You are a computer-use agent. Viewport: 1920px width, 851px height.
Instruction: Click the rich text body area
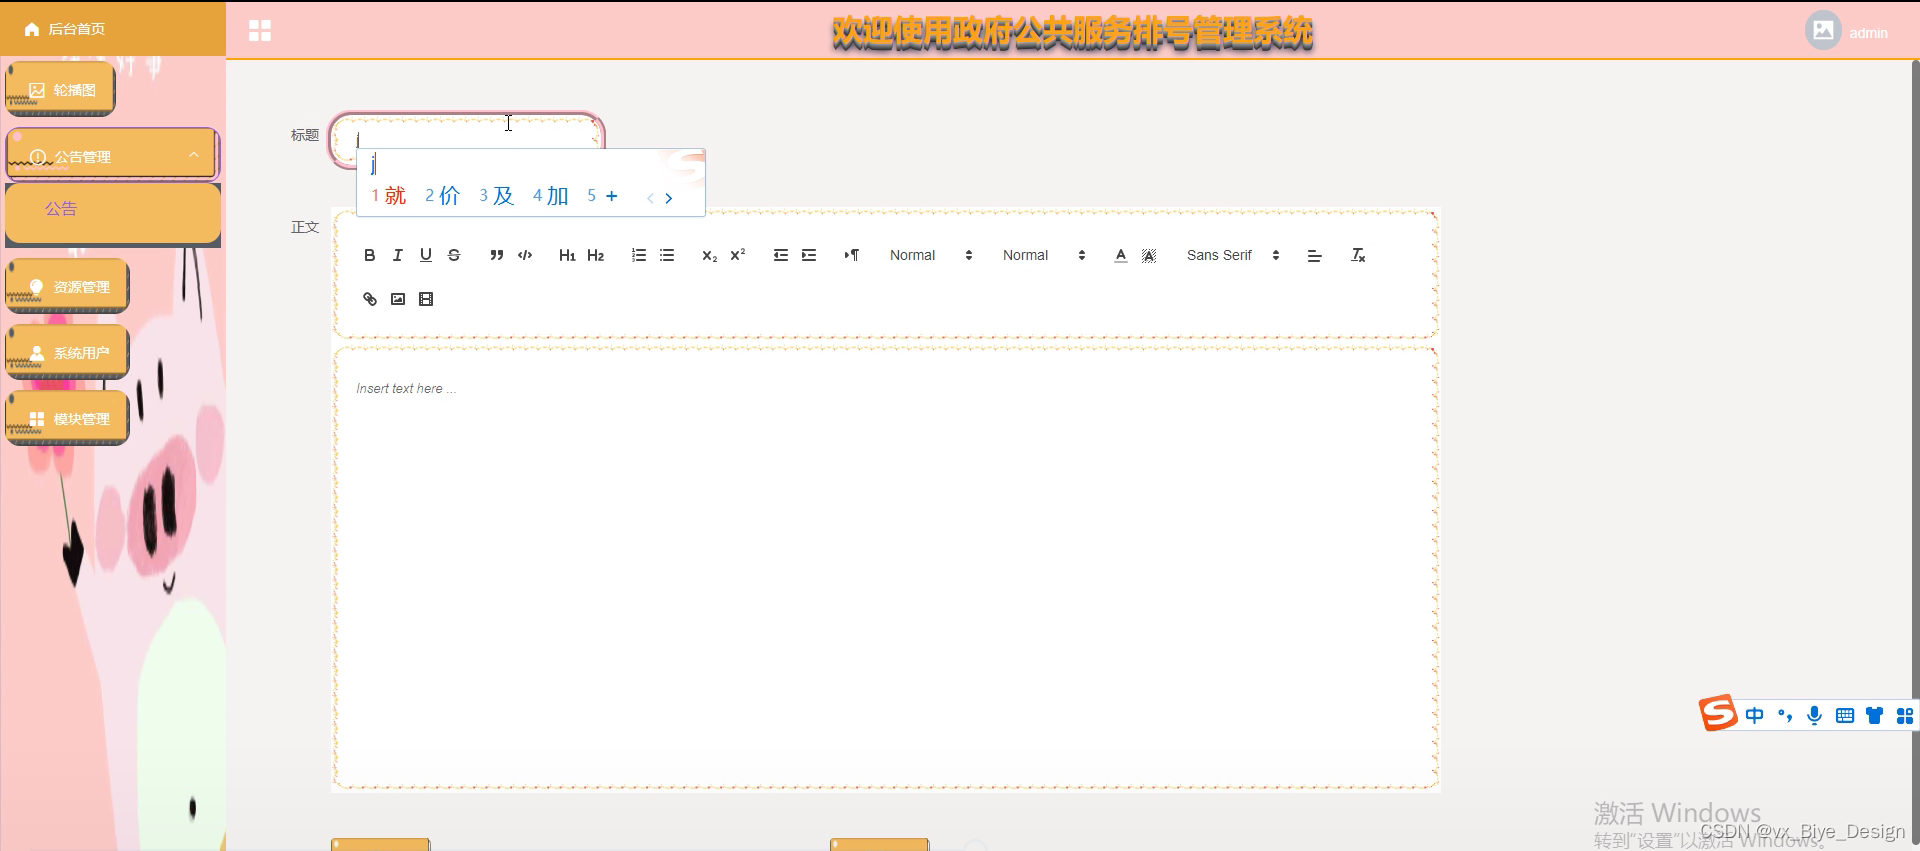886,568
